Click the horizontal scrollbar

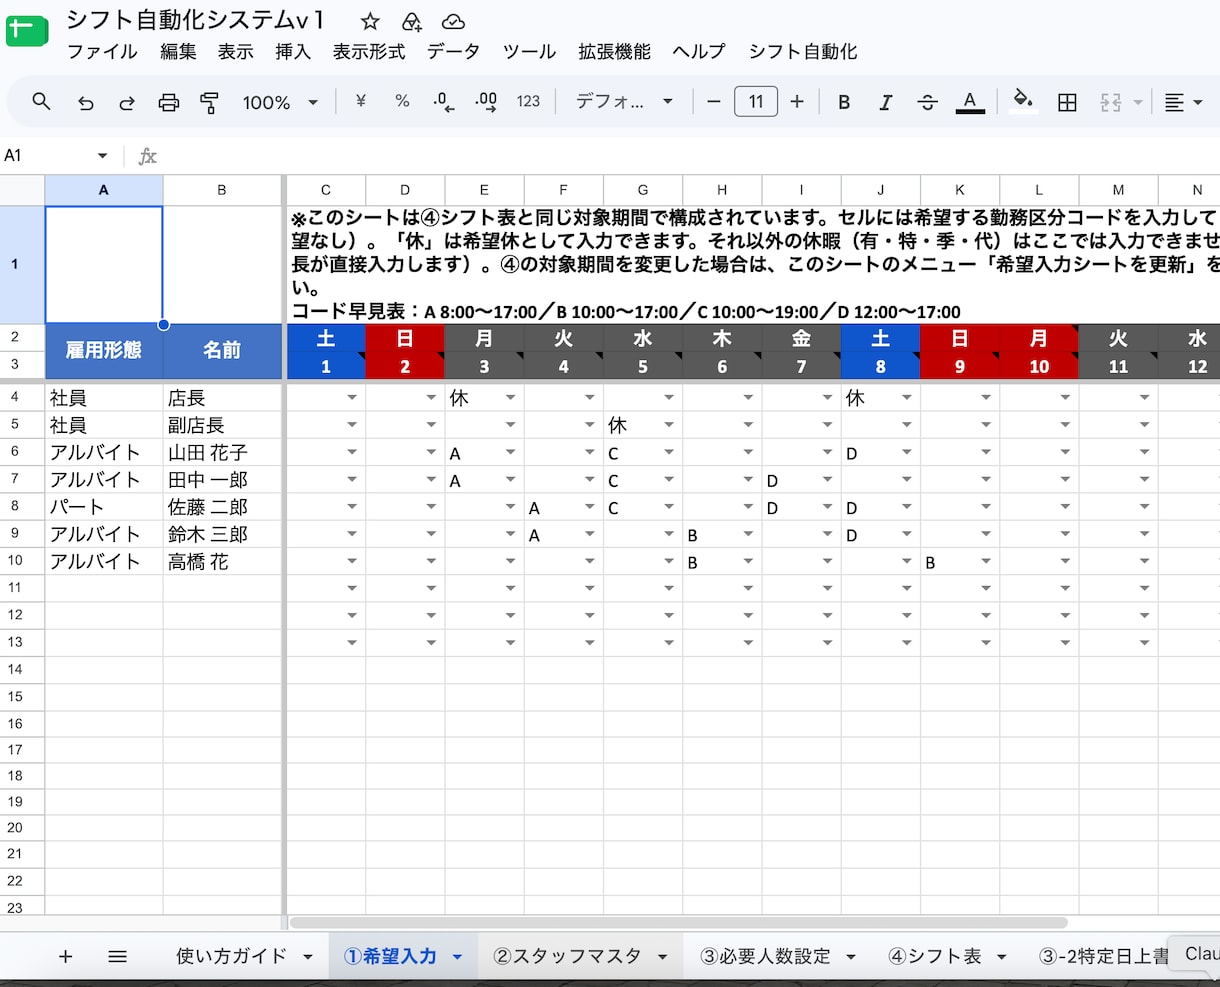678,923
